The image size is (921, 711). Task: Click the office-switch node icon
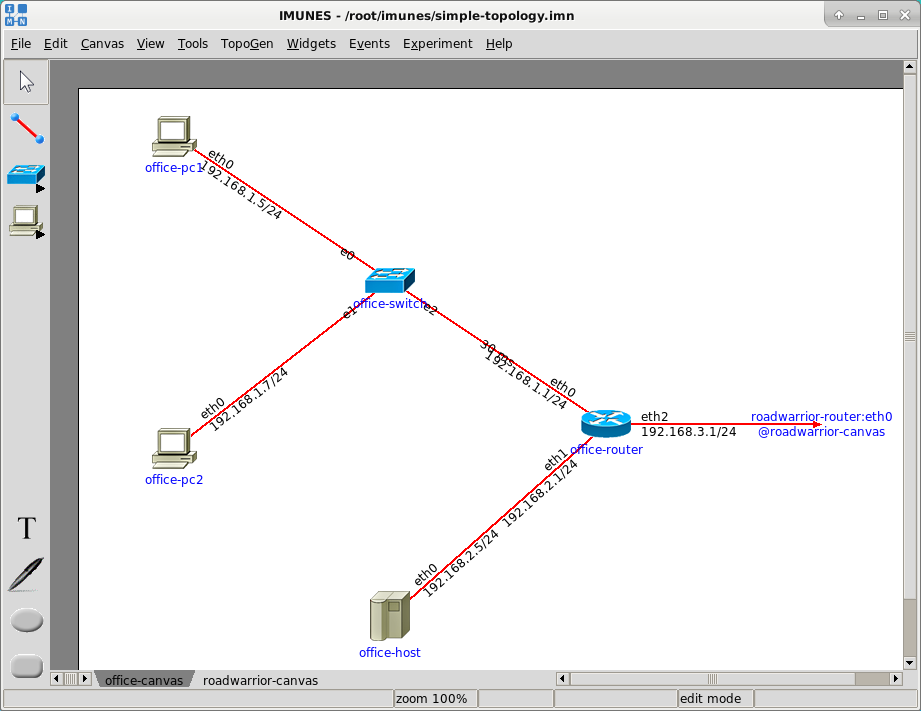389,280
